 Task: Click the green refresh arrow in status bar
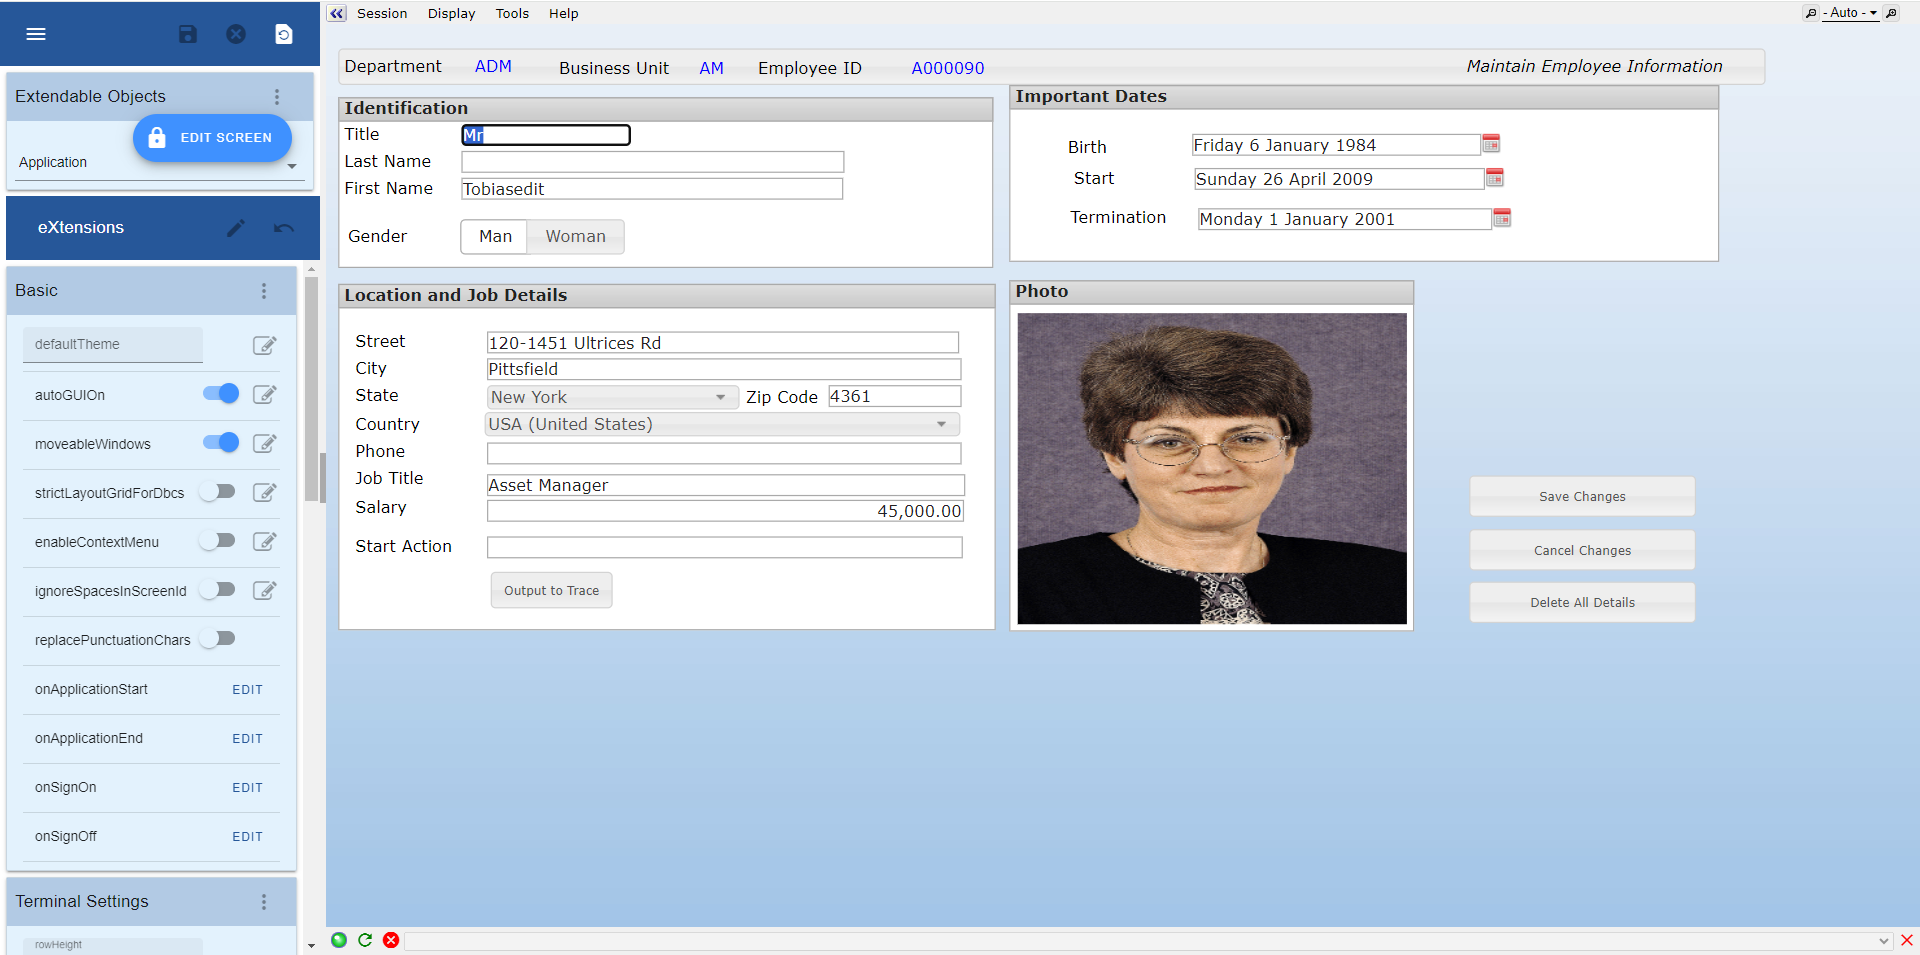click(x=365, y=940)
